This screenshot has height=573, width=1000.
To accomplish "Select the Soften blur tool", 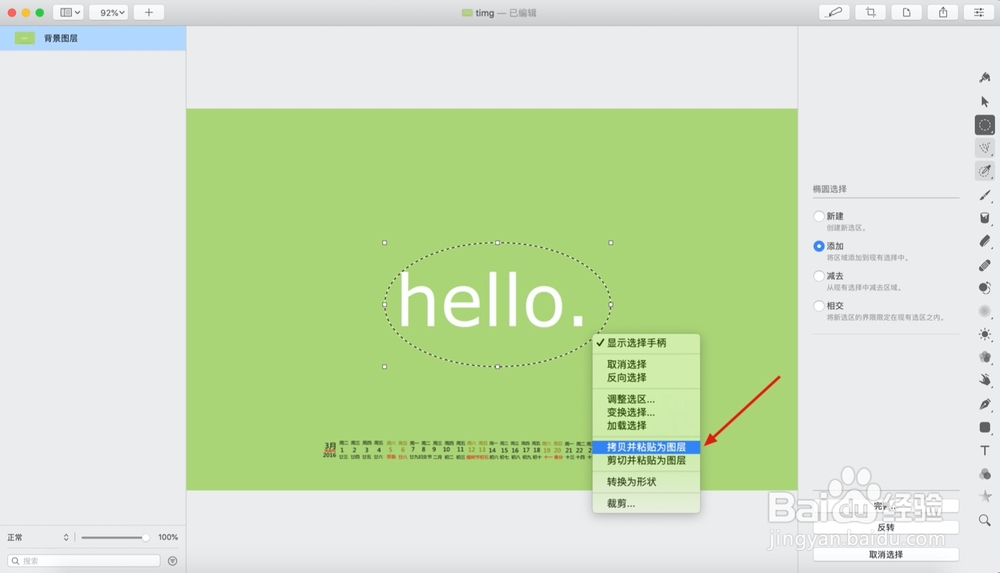I will (x=985, y=311).
